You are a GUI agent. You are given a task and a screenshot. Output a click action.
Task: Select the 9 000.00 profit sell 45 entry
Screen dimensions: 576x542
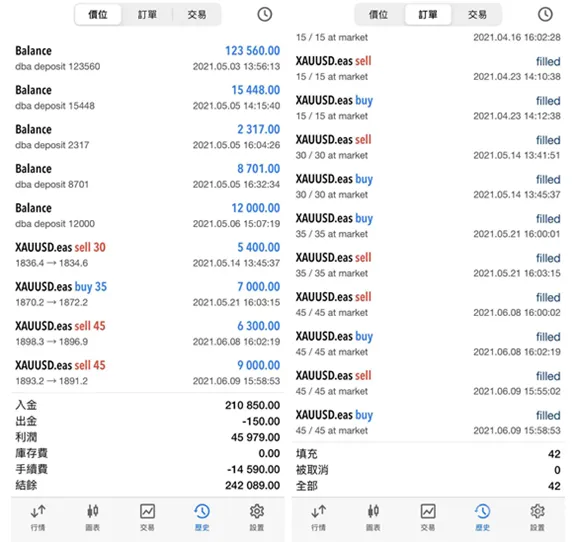[x=147, y=373]
